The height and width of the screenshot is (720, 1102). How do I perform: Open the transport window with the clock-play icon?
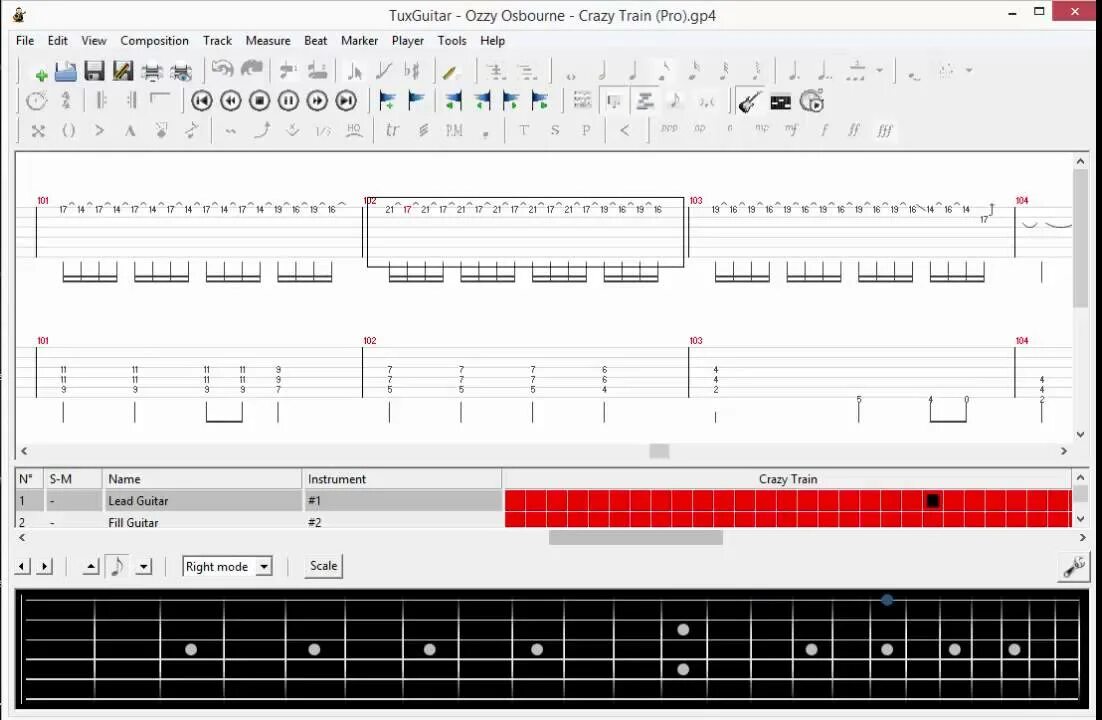811,102
